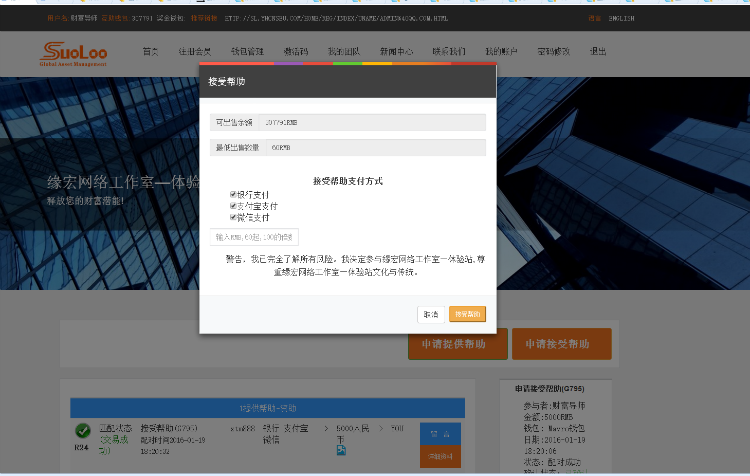Click the 申请提供帮助 button
The width and height of the screenshot is (750, 476).
[x=458, y=344]
